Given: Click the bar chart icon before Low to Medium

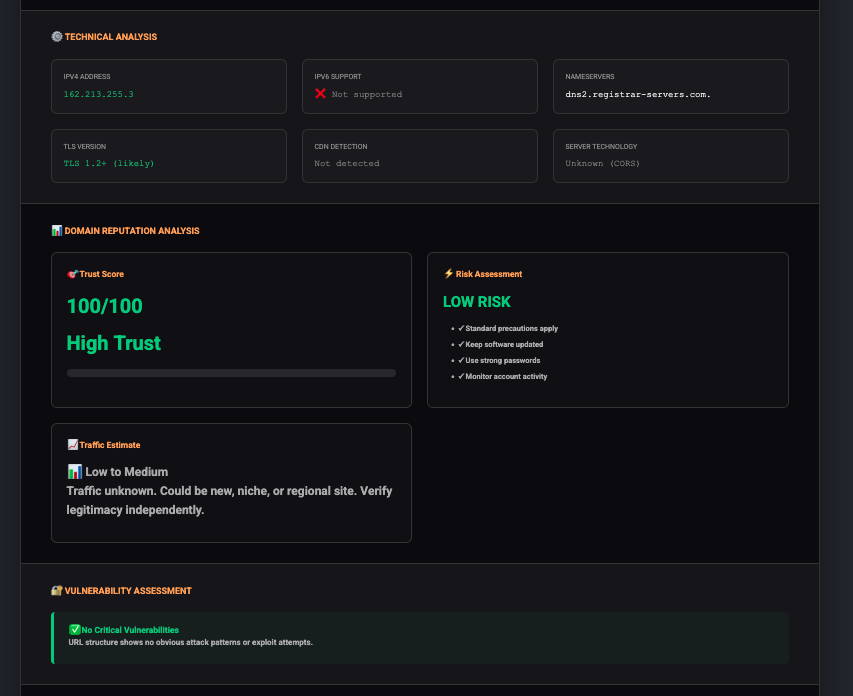Looking at the screenshot, I should click(75, 471).
